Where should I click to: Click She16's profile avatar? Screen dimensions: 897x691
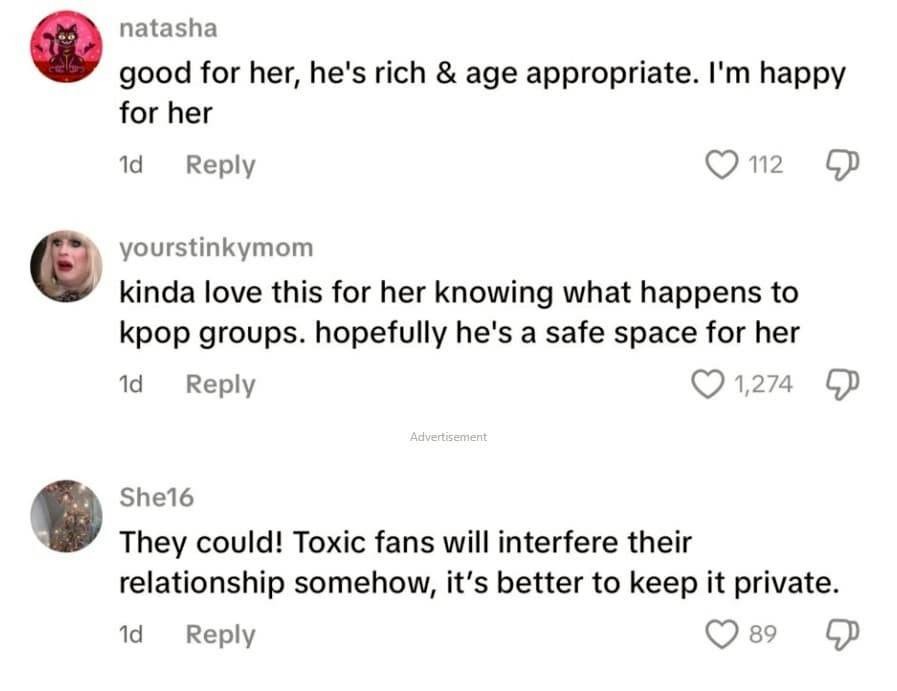tap(66, 516)
